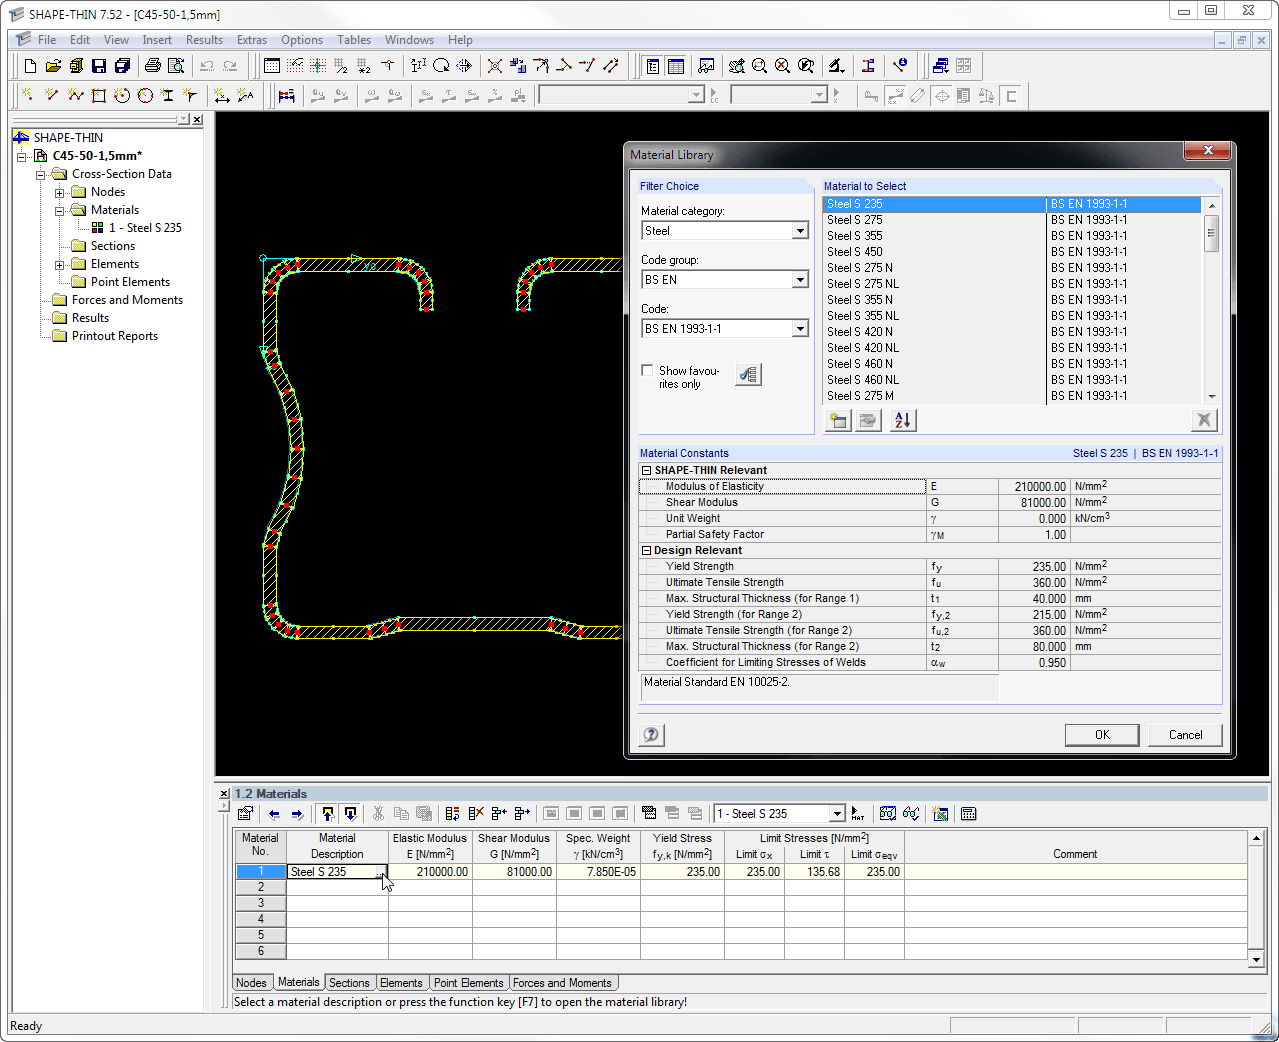Screen dimensions: 1279x1042
Task: Click the create new material icon
Action: (x=838, y=421)
